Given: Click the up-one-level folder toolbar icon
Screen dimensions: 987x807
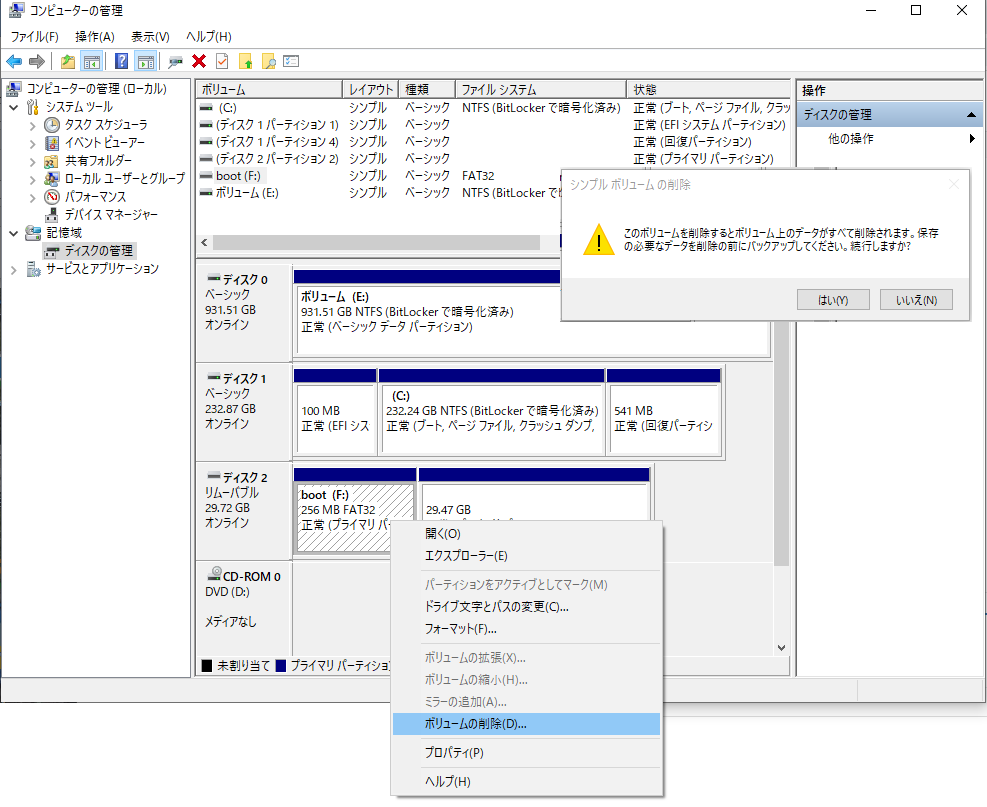Looking at the screenshot, I should click(67, 61).
